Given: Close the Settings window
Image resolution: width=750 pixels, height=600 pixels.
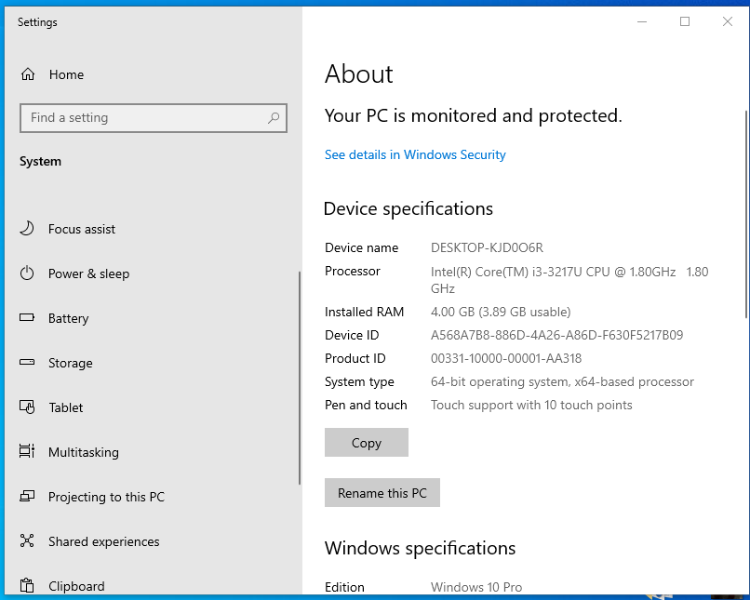Looking at the screenshot, I should click(x=727, y=22).
